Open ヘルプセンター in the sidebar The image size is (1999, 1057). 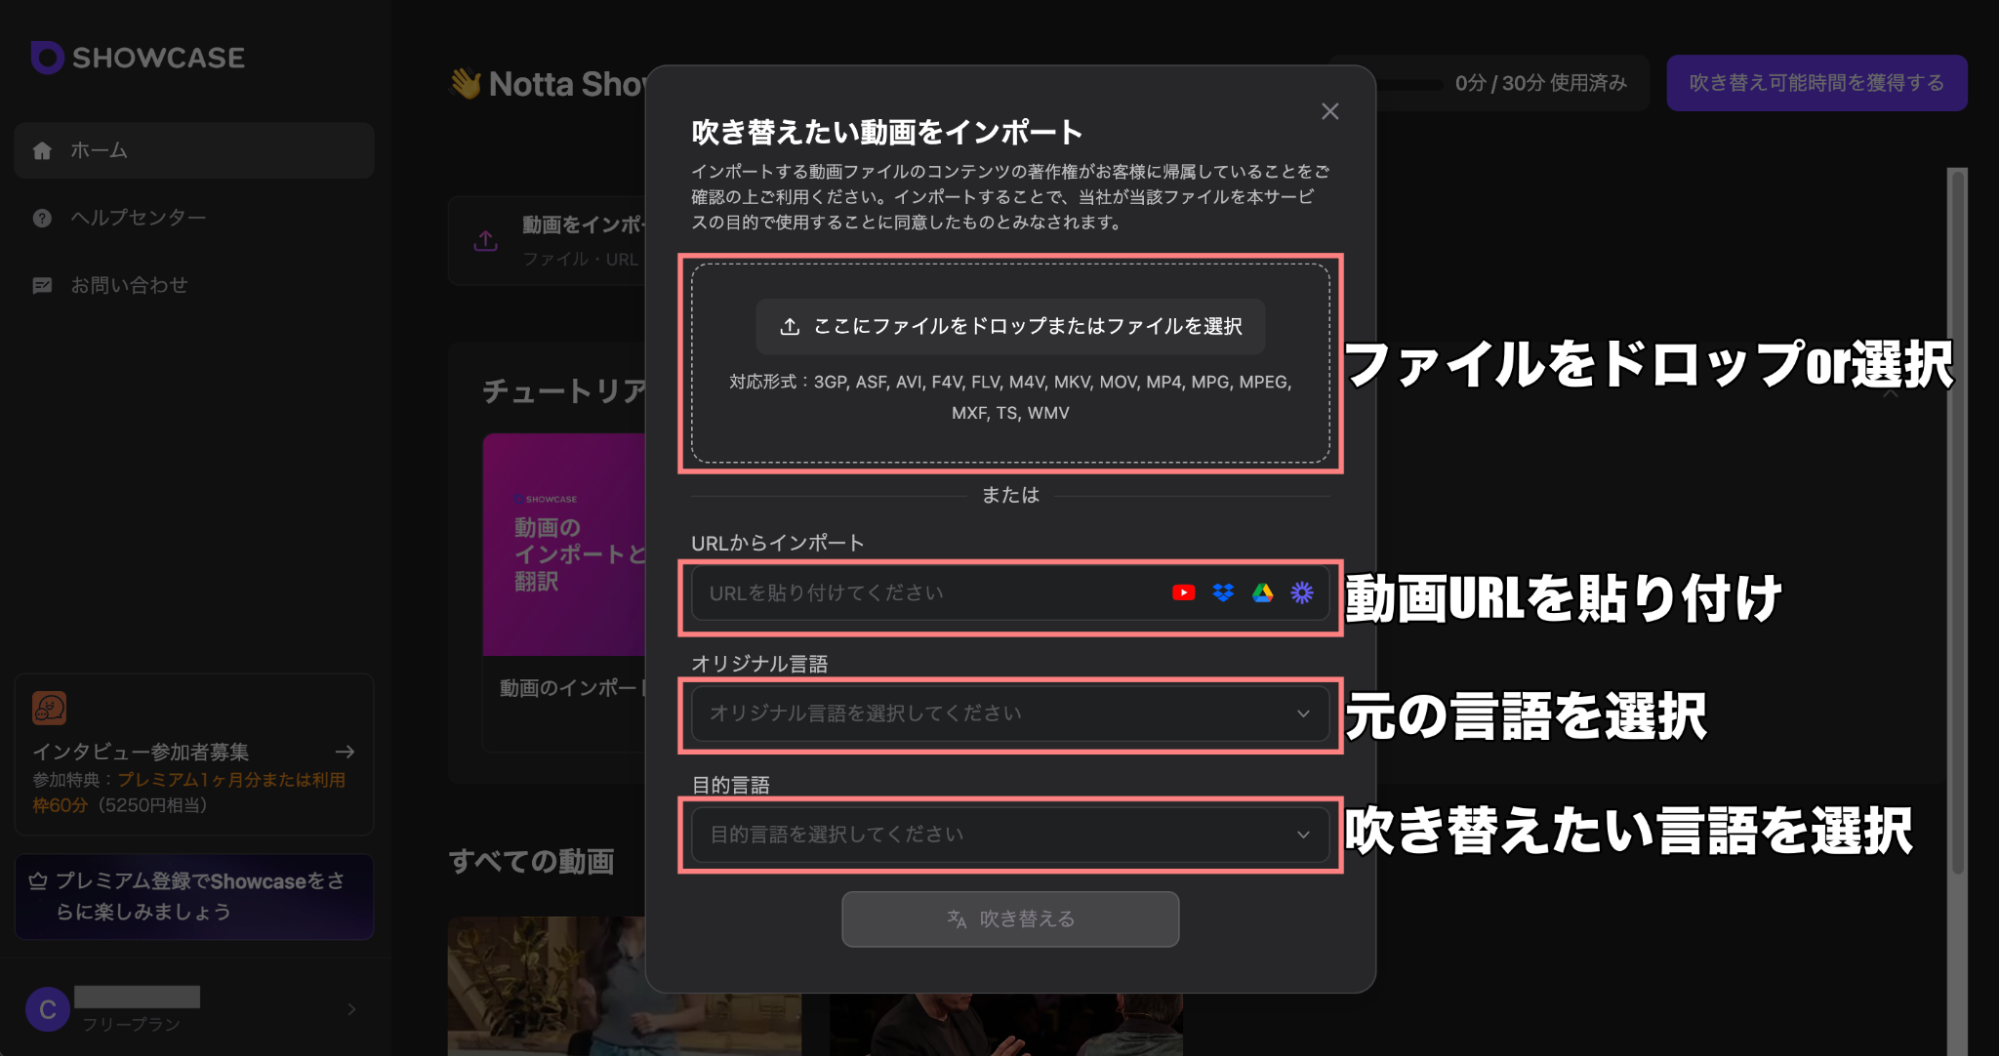click(x=137, y=218)
